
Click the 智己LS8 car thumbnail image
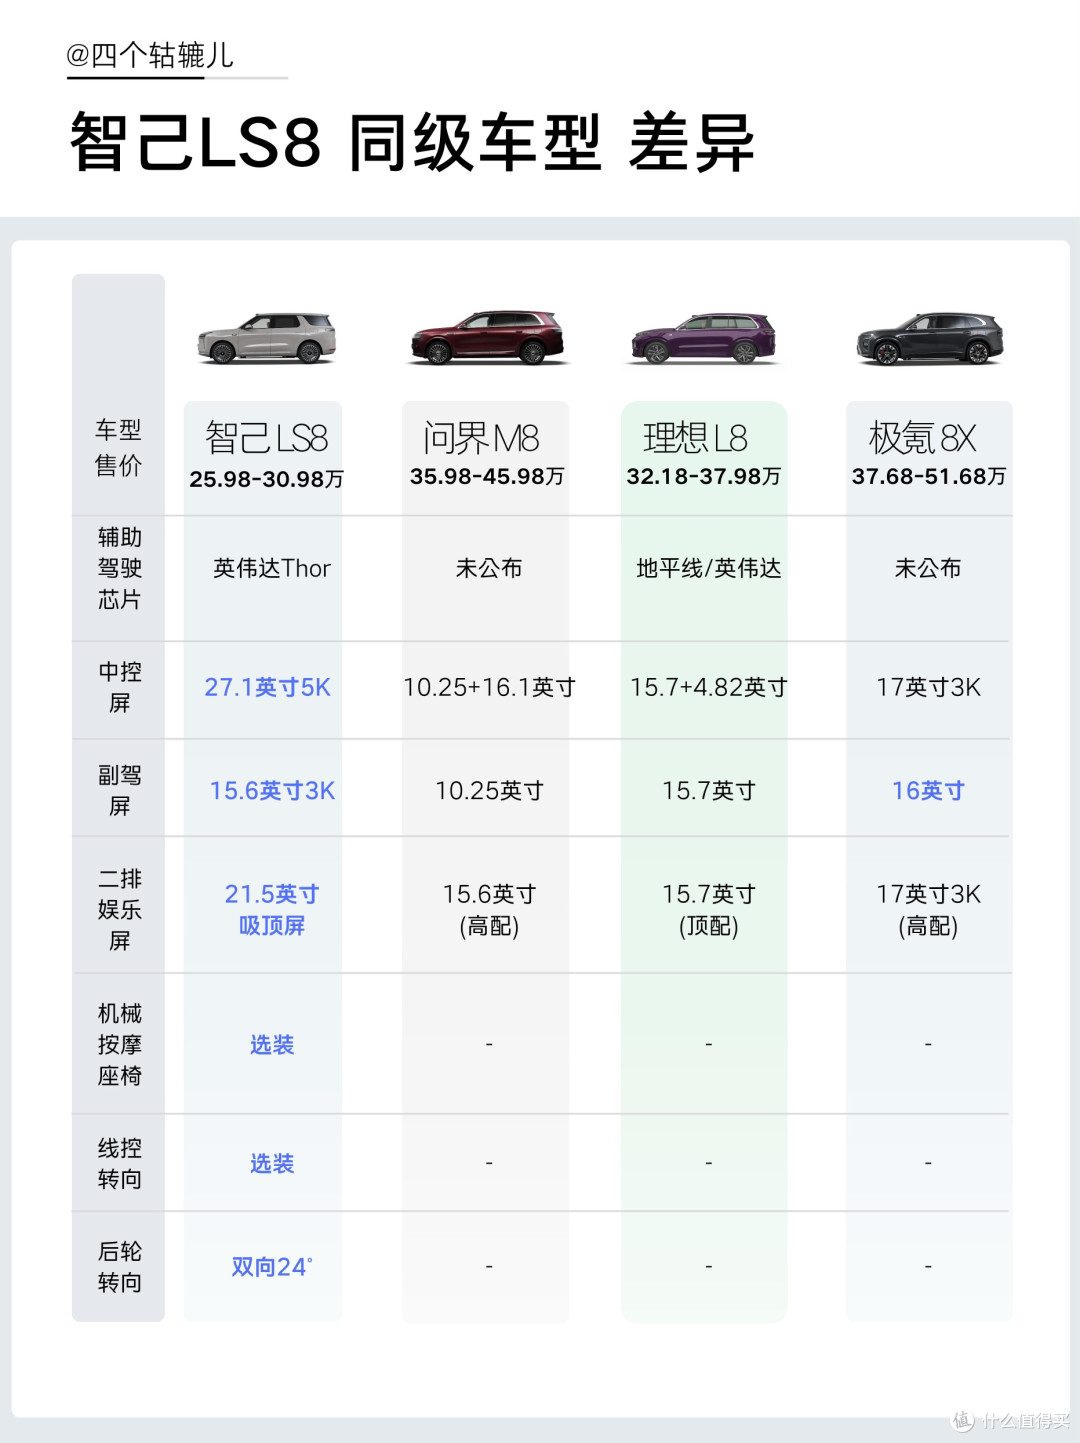(266, 338)
